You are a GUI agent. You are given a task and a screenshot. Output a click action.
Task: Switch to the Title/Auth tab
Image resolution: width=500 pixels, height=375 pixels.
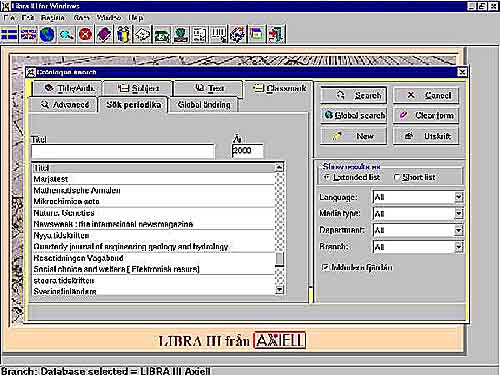(67, 88)
